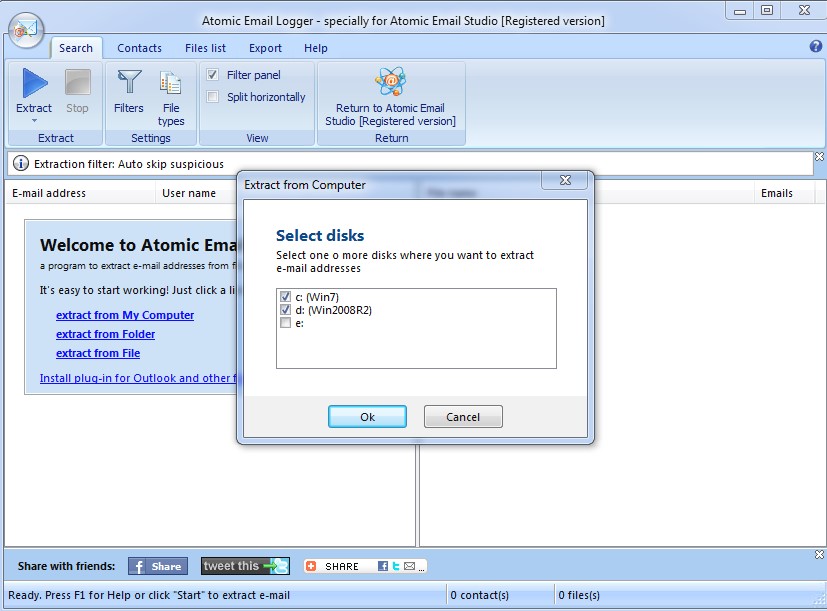Click the orange SHARE plus button

tap(311, 566)
